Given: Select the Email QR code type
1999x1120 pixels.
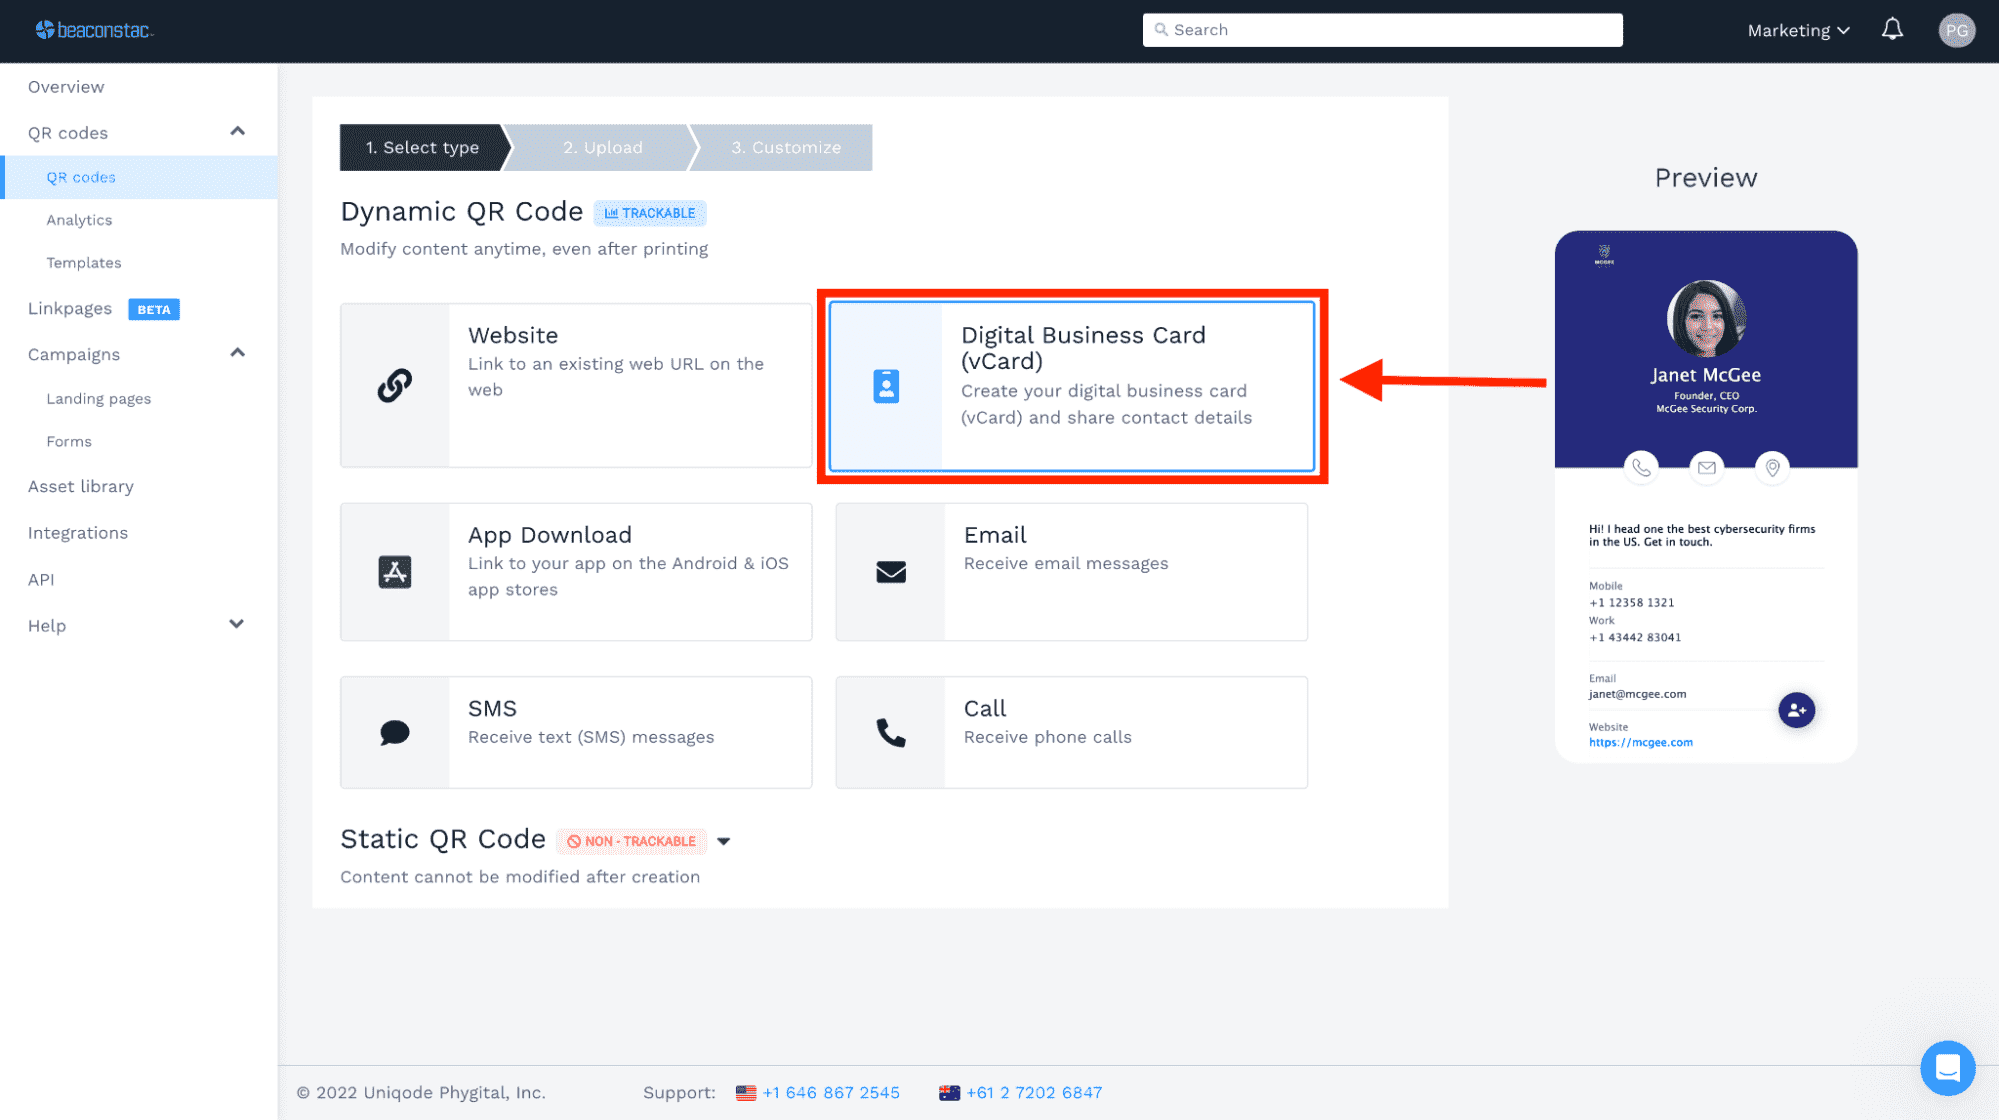Looking at the screenshot, I should [x=1071, y=571].
